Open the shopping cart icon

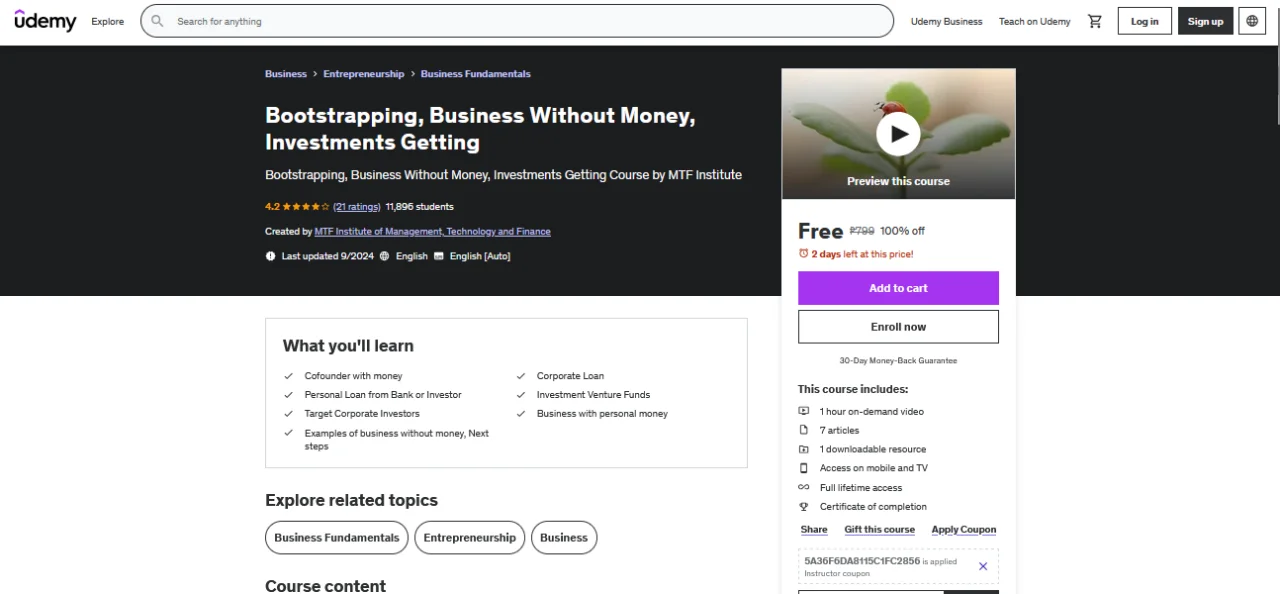(x=1095, y=21)
